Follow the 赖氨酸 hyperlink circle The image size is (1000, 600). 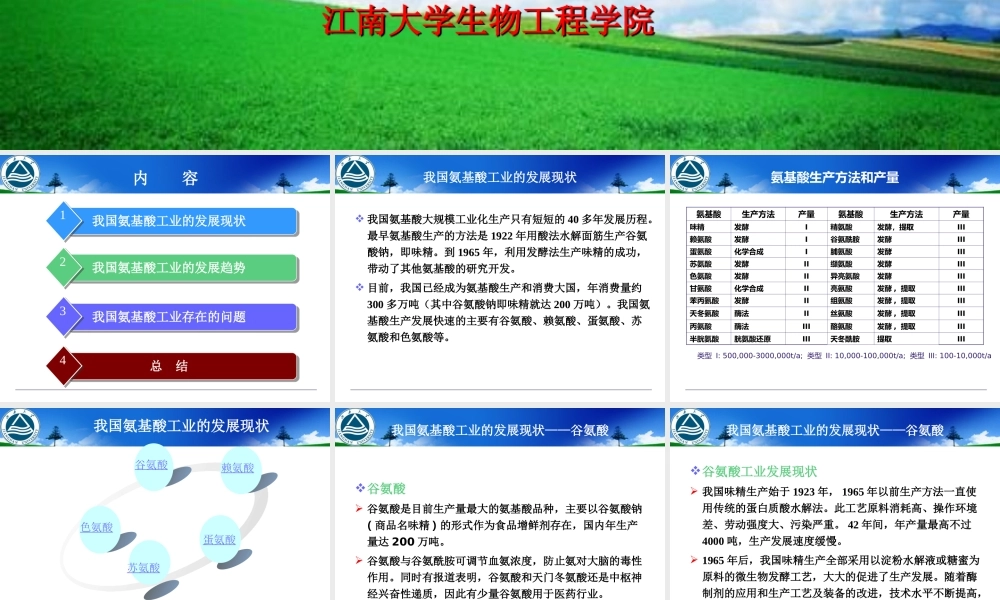tap(238, 468)
